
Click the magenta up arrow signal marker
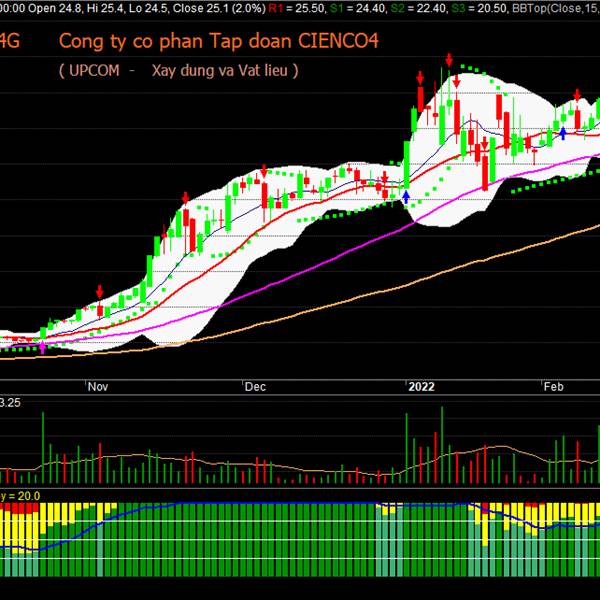coord(42,347)
